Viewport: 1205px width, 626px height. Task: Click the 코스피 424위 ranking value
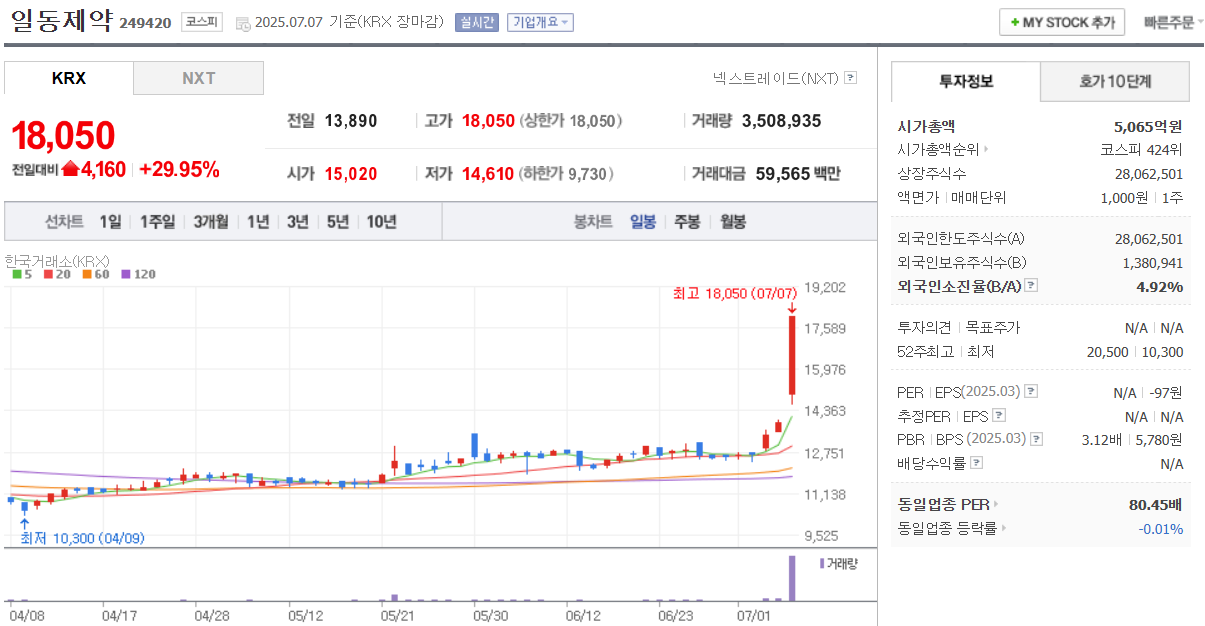pos(1142,150)
